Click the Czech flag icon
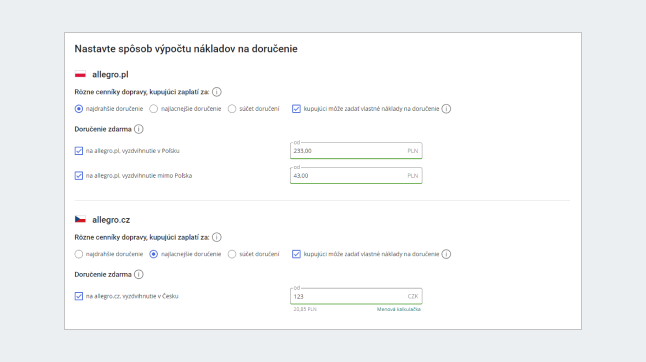 coord(80,220)
